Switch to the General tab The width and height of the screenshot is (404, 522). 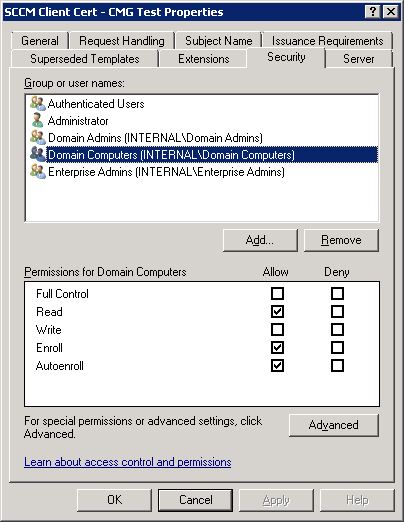pos(40,41)
